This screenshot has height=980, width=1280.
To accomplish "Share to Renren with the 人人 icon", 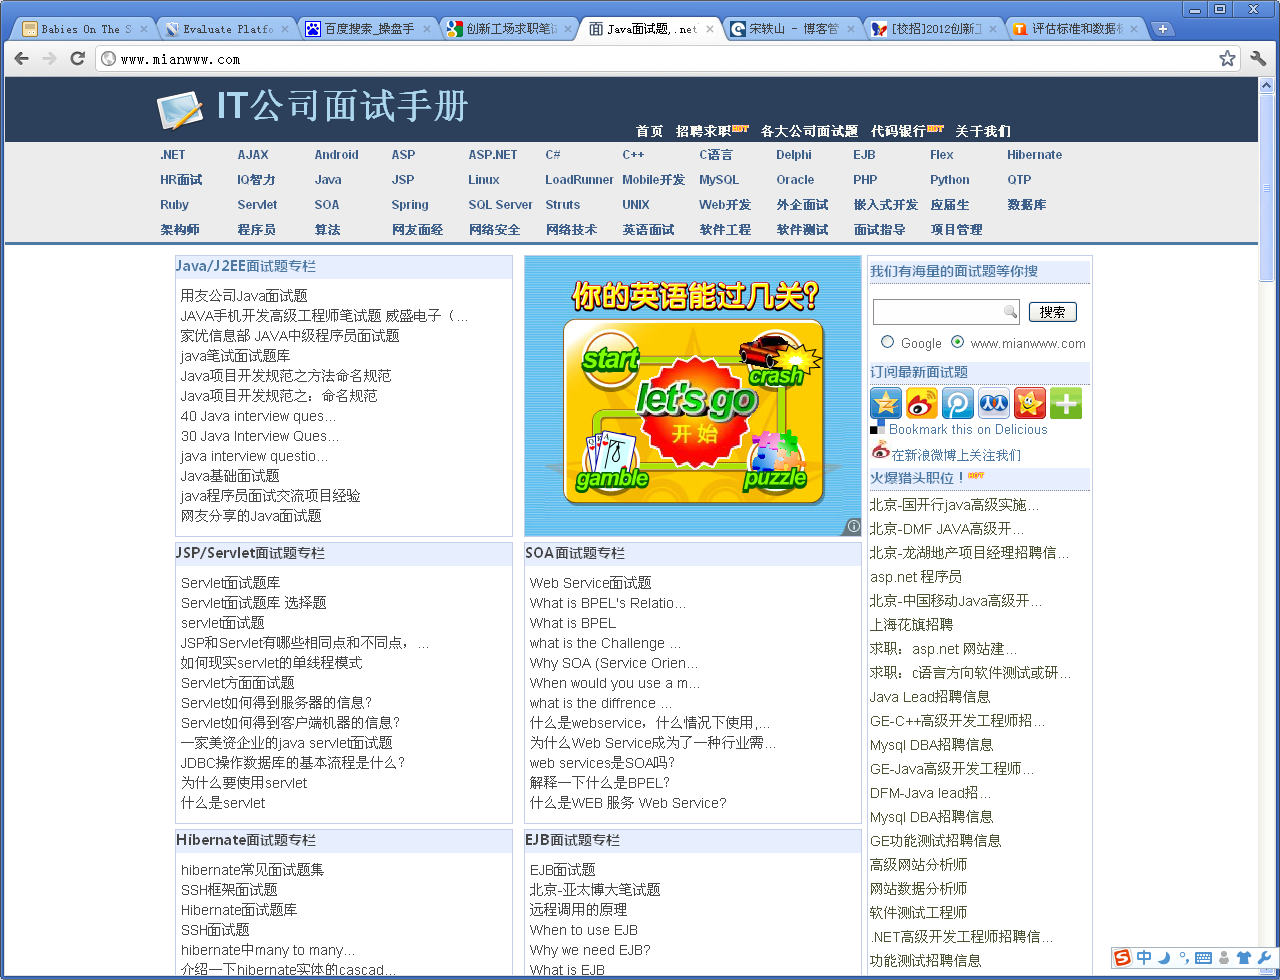I will (x=994, y=403).
